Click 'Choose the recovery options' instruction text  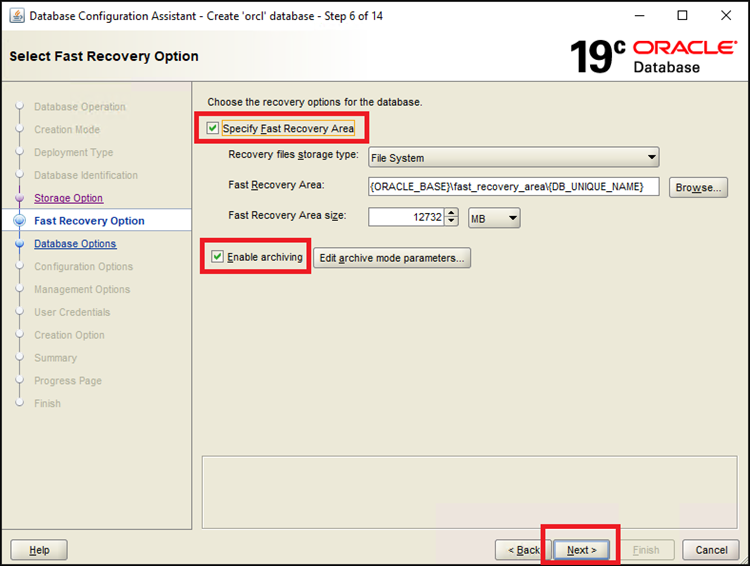[315, 102]
